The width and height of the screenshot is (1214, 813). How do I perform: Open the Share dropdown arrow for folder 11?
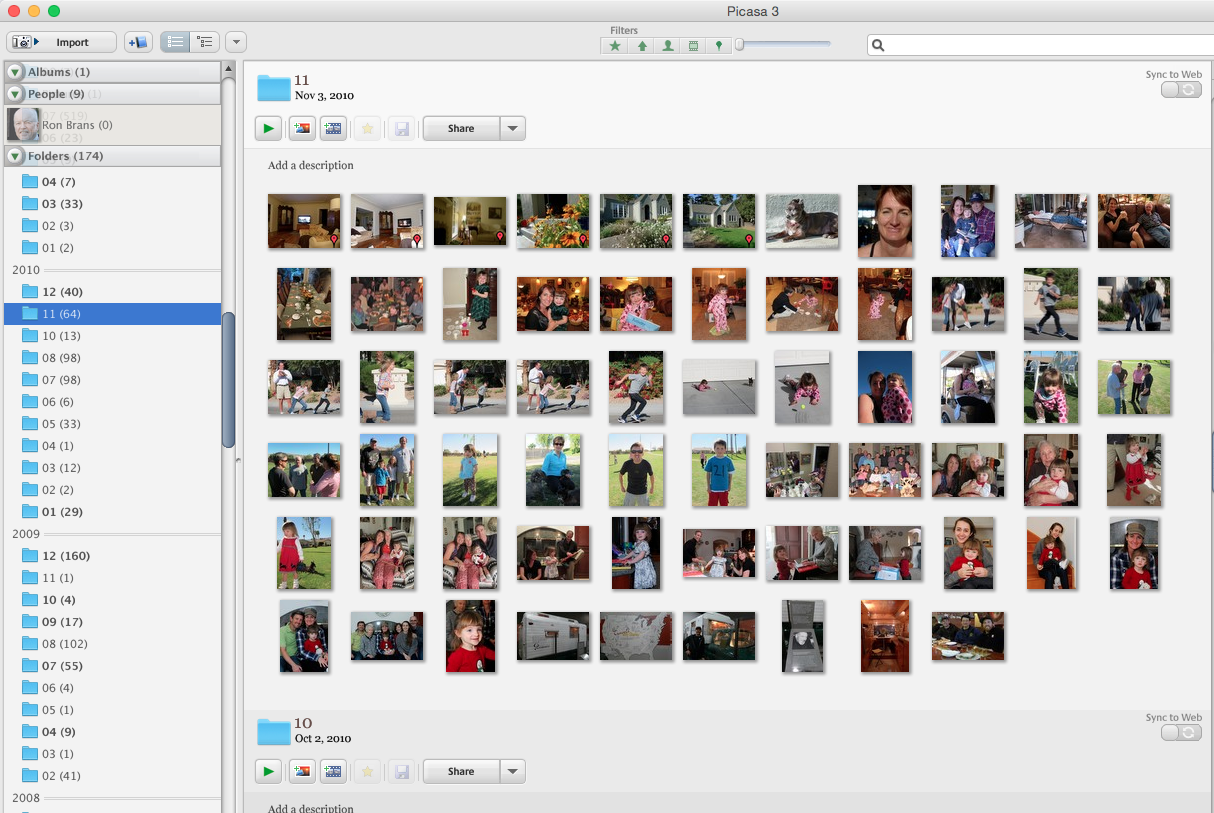[512, 128]
